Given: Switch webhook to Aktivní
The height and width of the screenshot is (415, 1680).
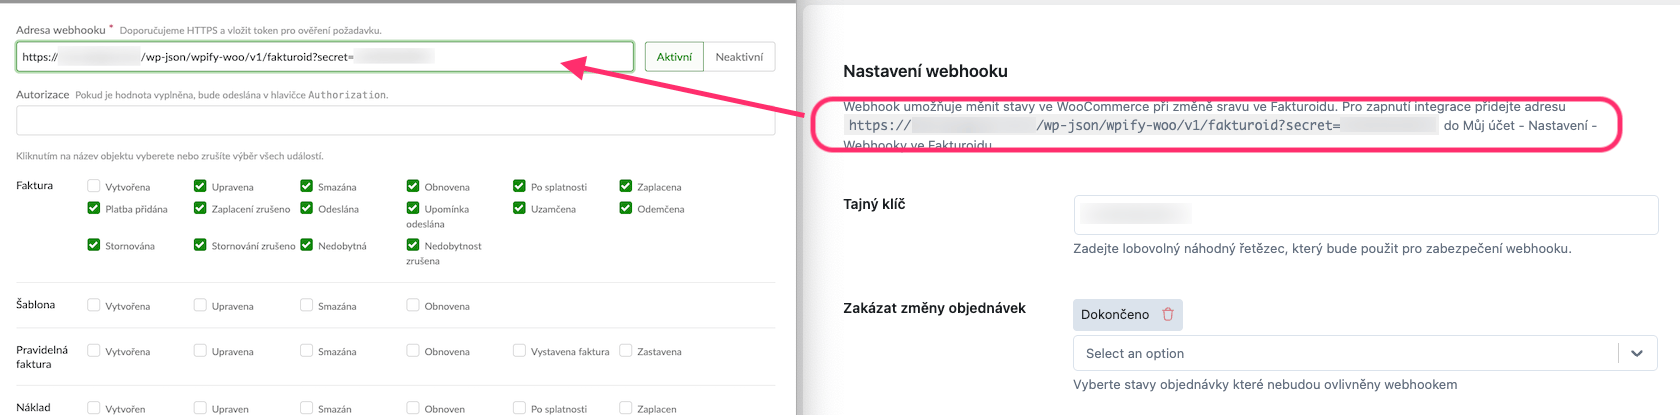Looking at the screenshot, I should tap(674, 57).
